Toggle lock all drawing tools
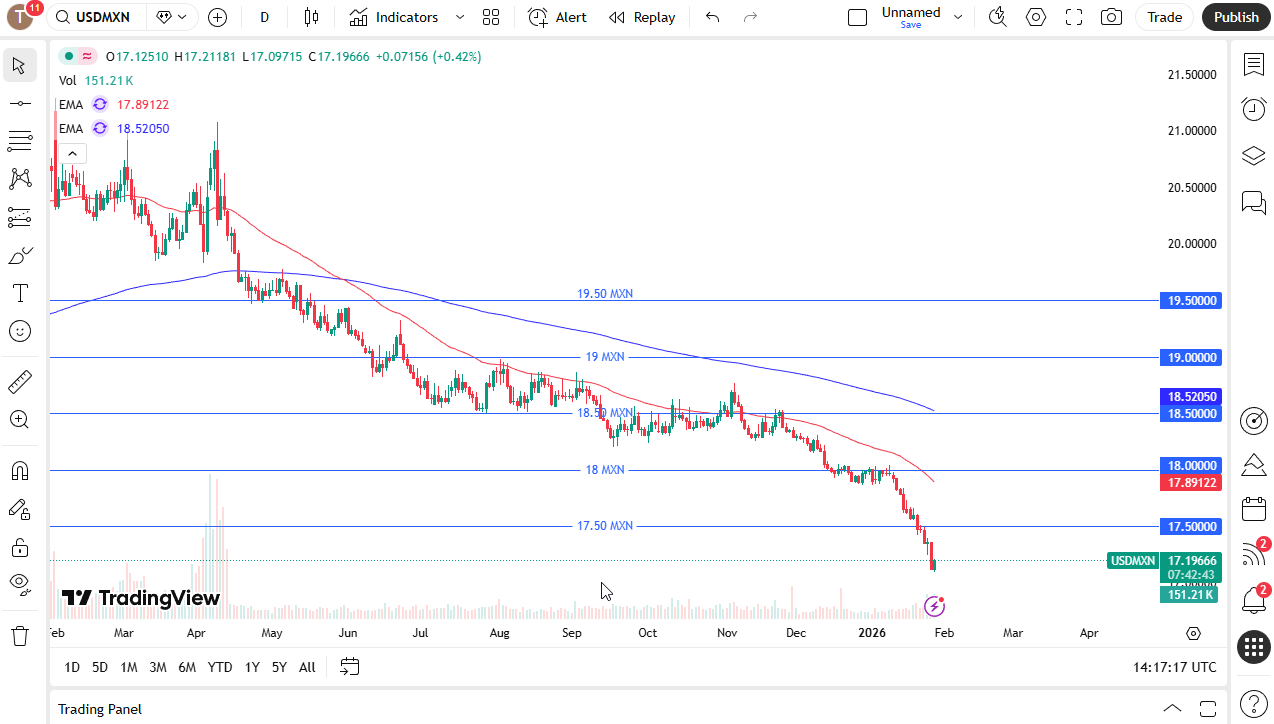 [x=19, y=547]
